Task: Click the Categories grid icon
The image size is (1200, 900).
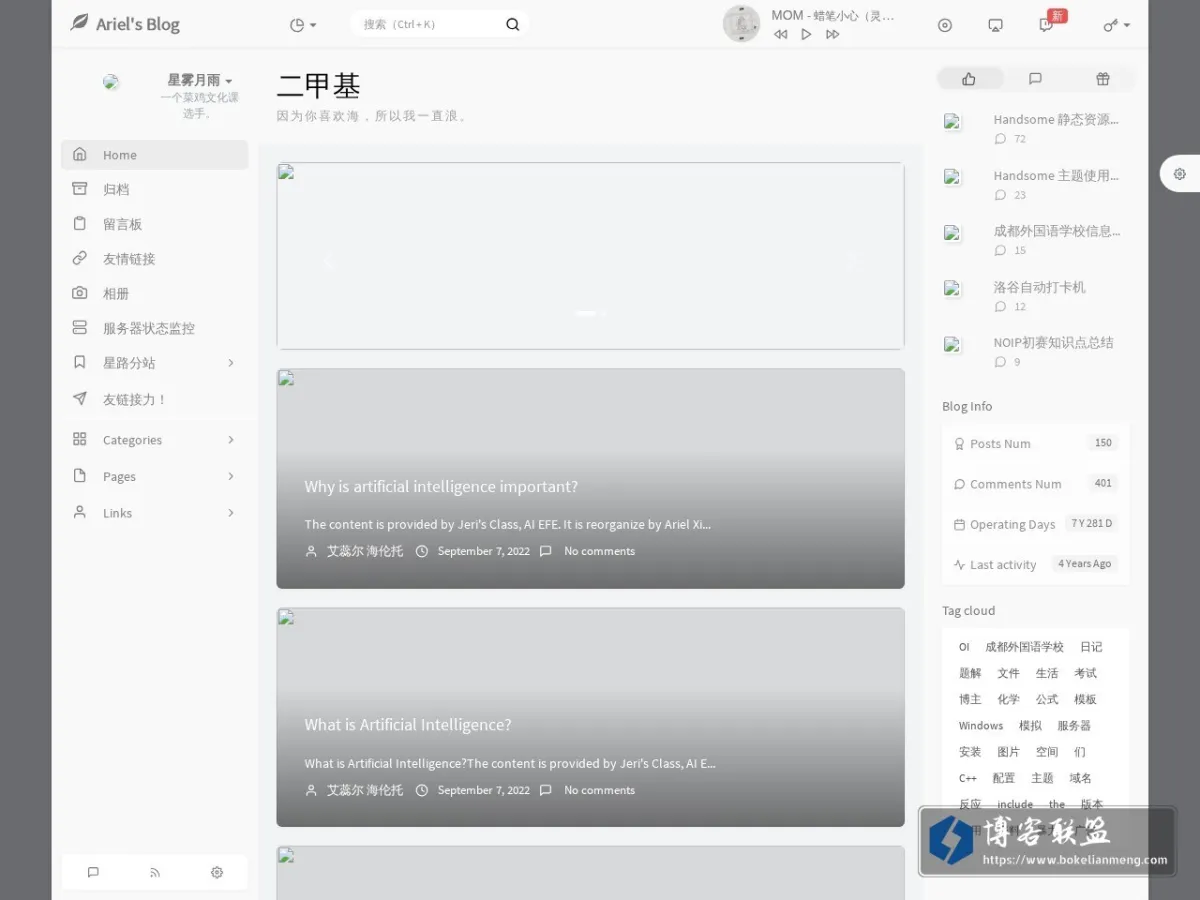Action: 80,439
